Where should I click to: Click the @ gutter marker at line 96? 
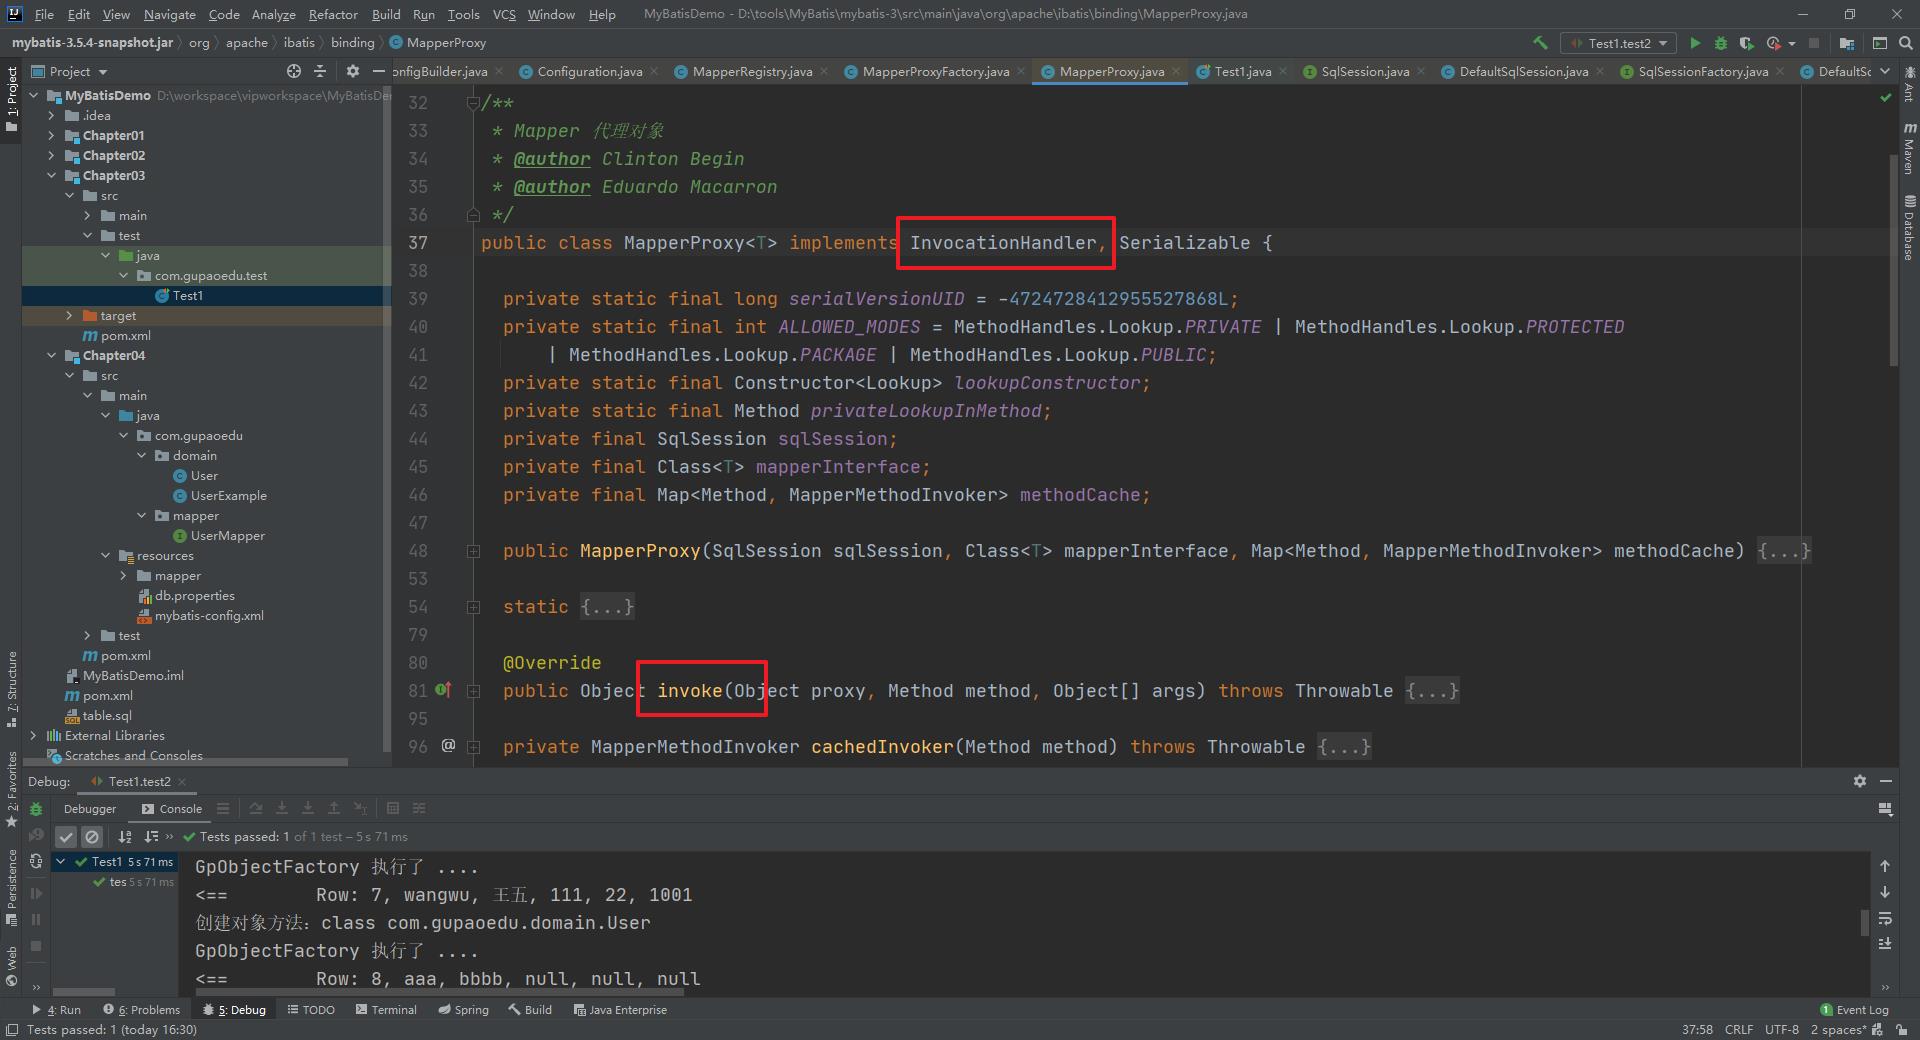click(448, 746)
